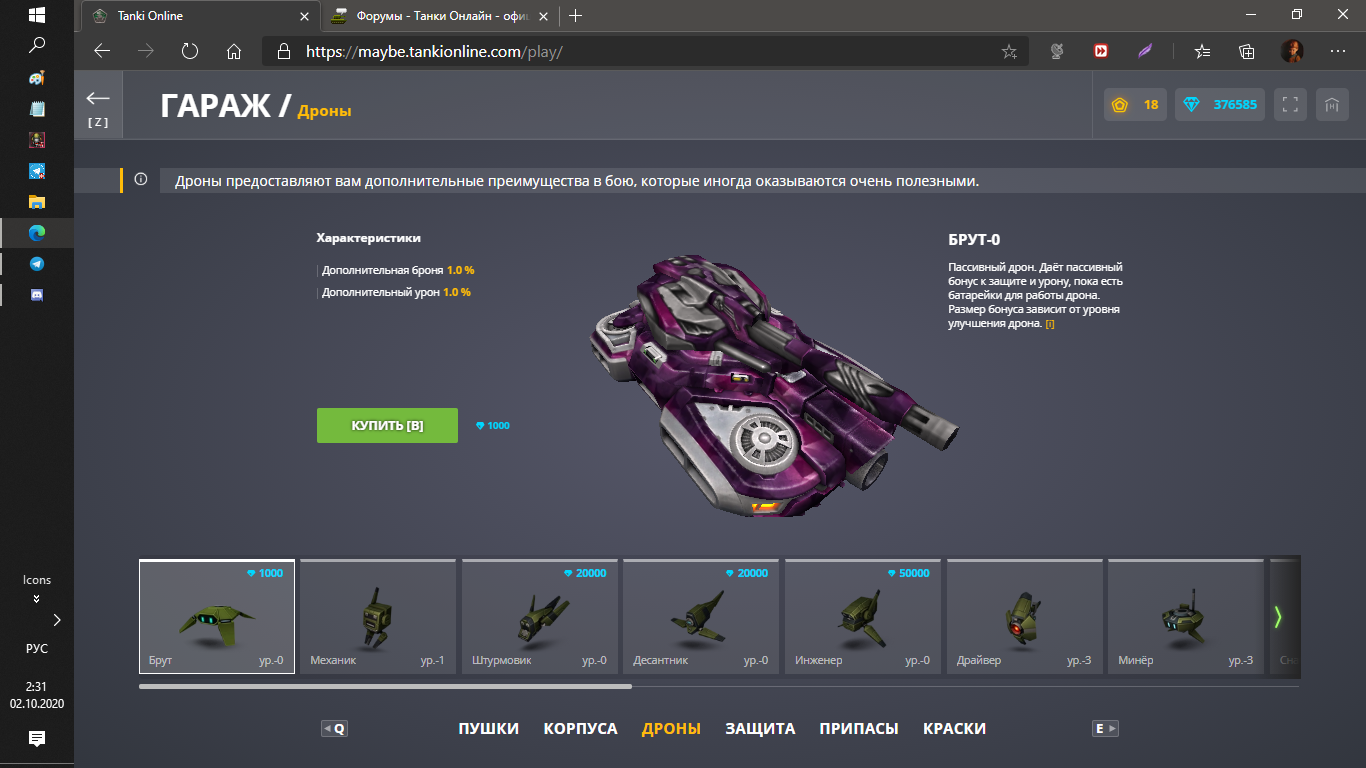Switch to the ЗАЩИТА category
This screenshot has height=768, width=1366.
(x=760, y=729)
